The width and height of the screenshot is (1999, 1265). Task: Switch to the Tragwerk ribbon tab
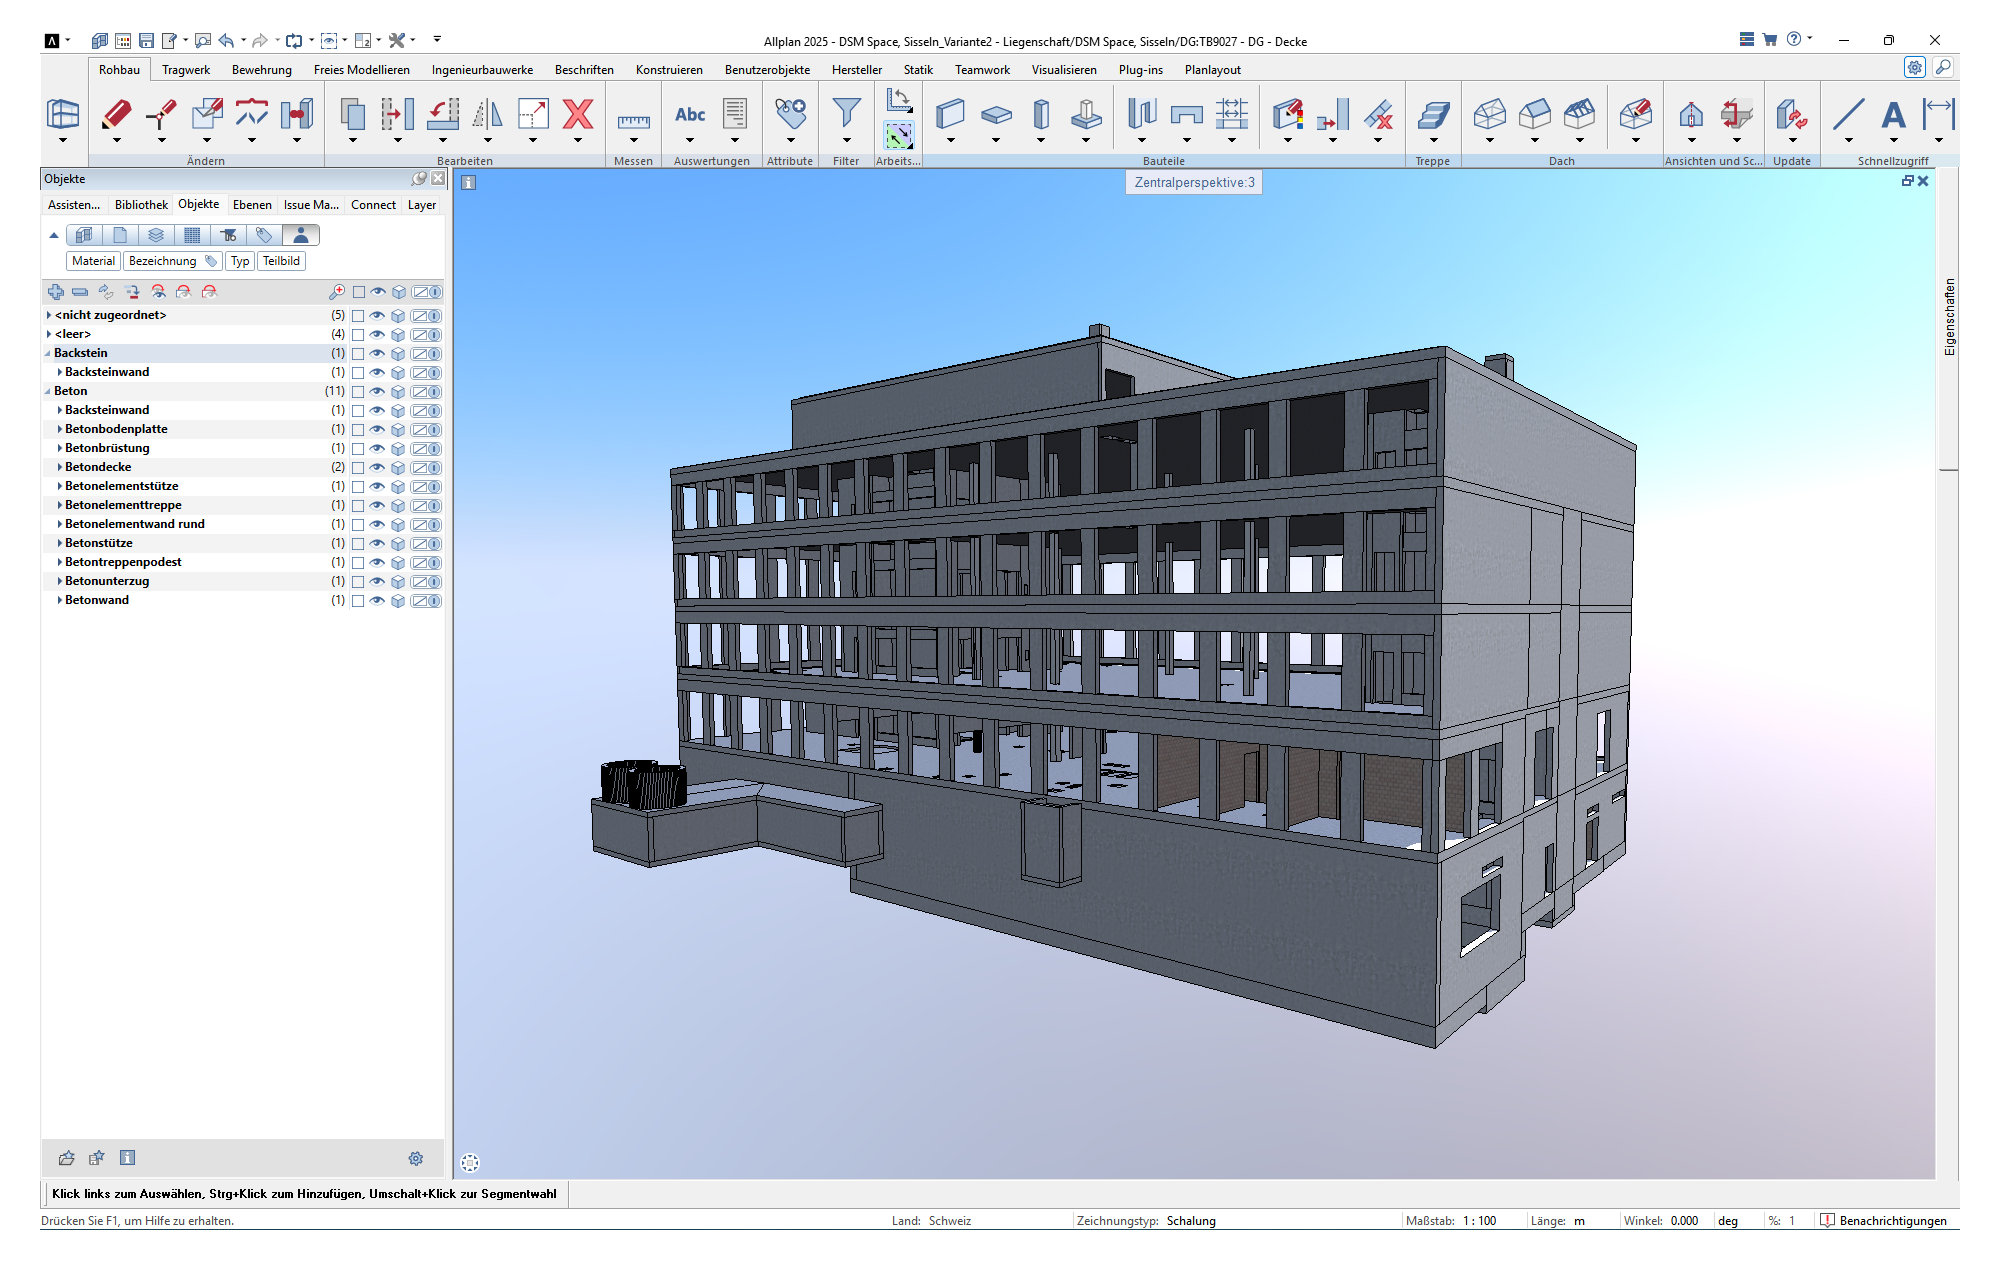pyautogui.click(x=186, y=69)
